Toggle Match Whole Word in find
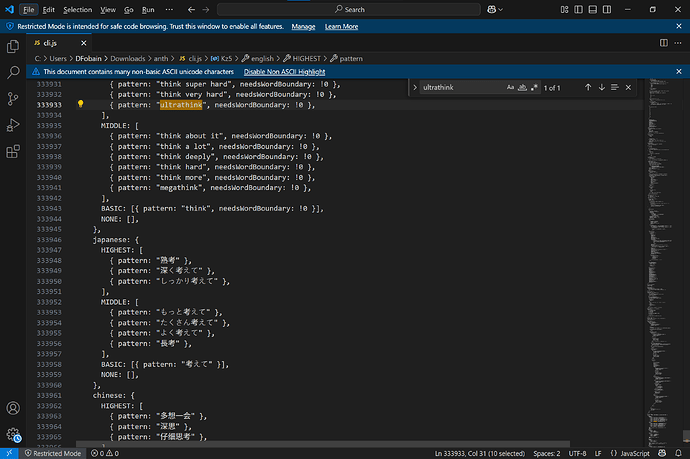This screenshot has height=459, width=690. [522, 87]
